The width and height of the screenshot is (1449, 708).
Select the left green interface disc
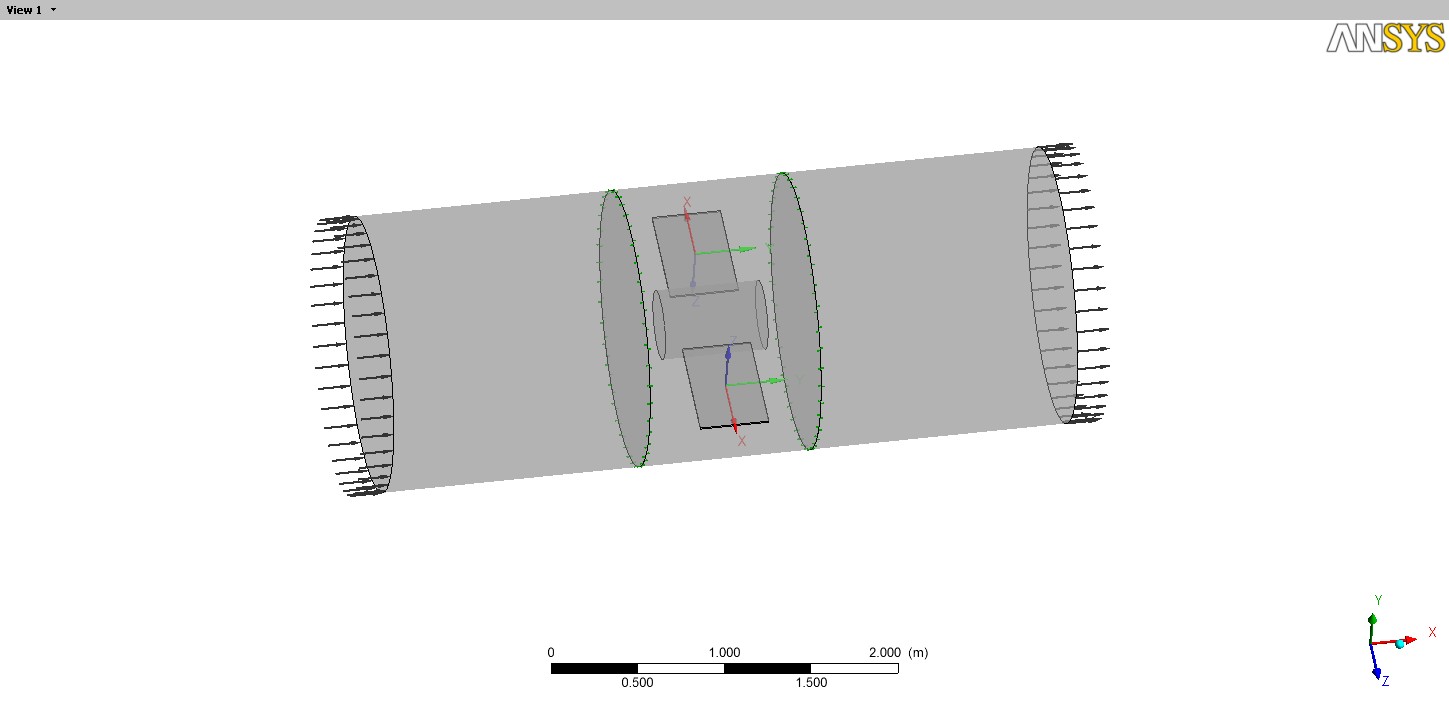[x=622, y=330]
